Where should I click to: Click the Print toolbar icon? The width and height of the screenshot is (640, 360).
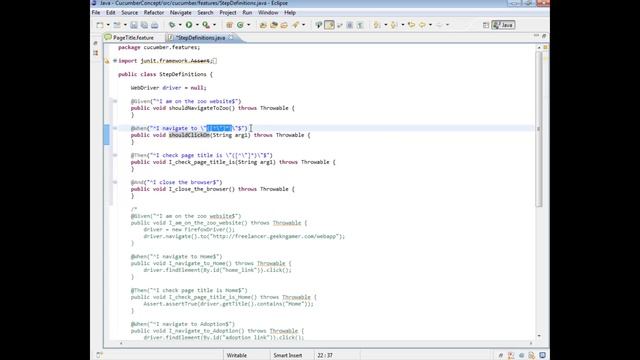point(155,25)
